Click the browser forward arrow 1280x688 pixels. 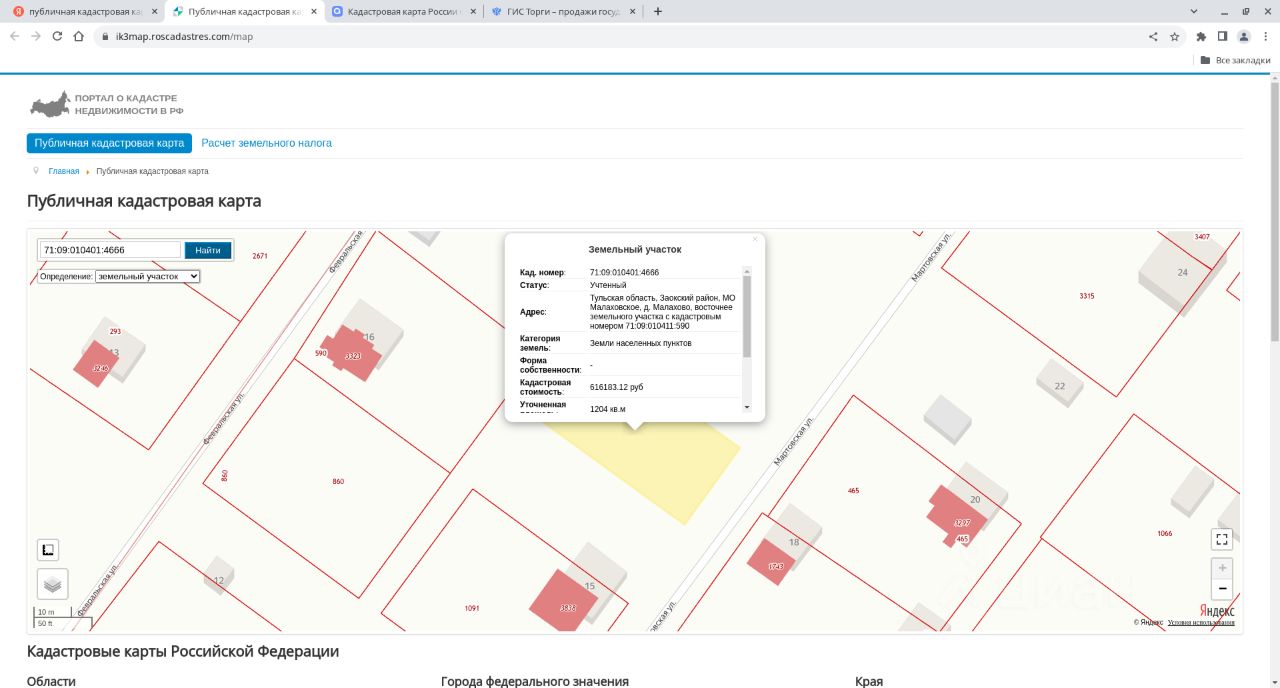click(35, 36)
